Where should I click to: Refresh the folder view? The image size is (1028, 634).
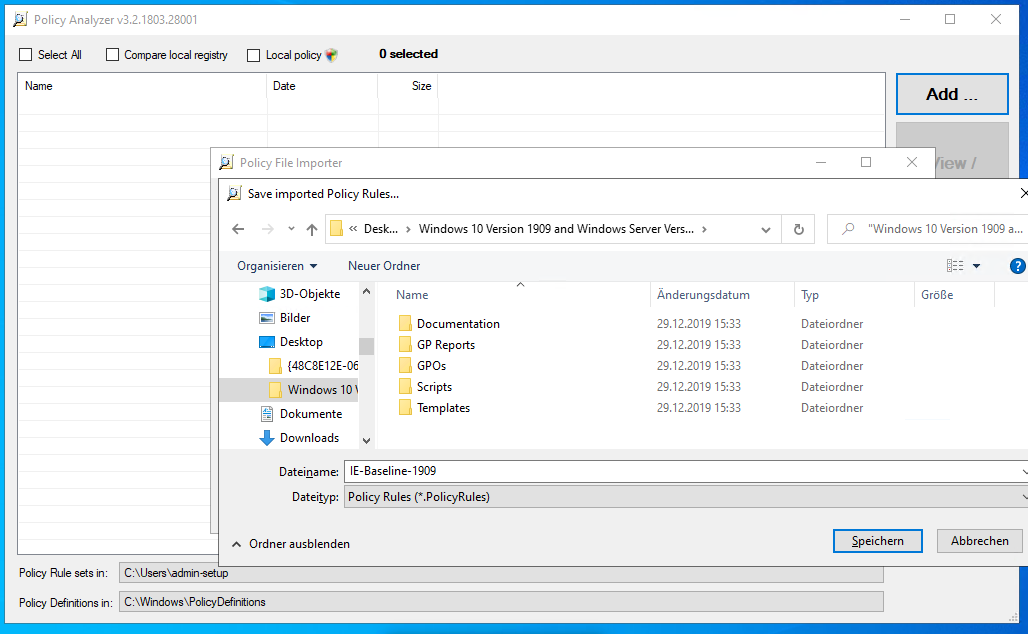pyautogui.click(x=799, y=229)
